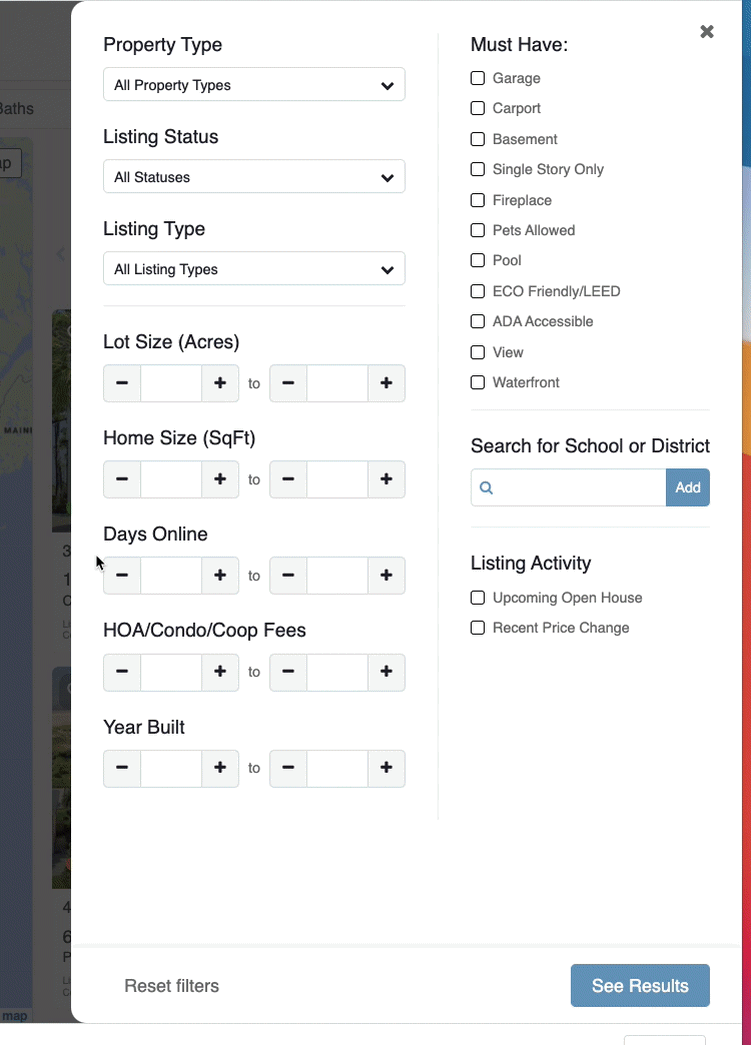Increase minimum Lot Size with plus icon

pos(220,383)
